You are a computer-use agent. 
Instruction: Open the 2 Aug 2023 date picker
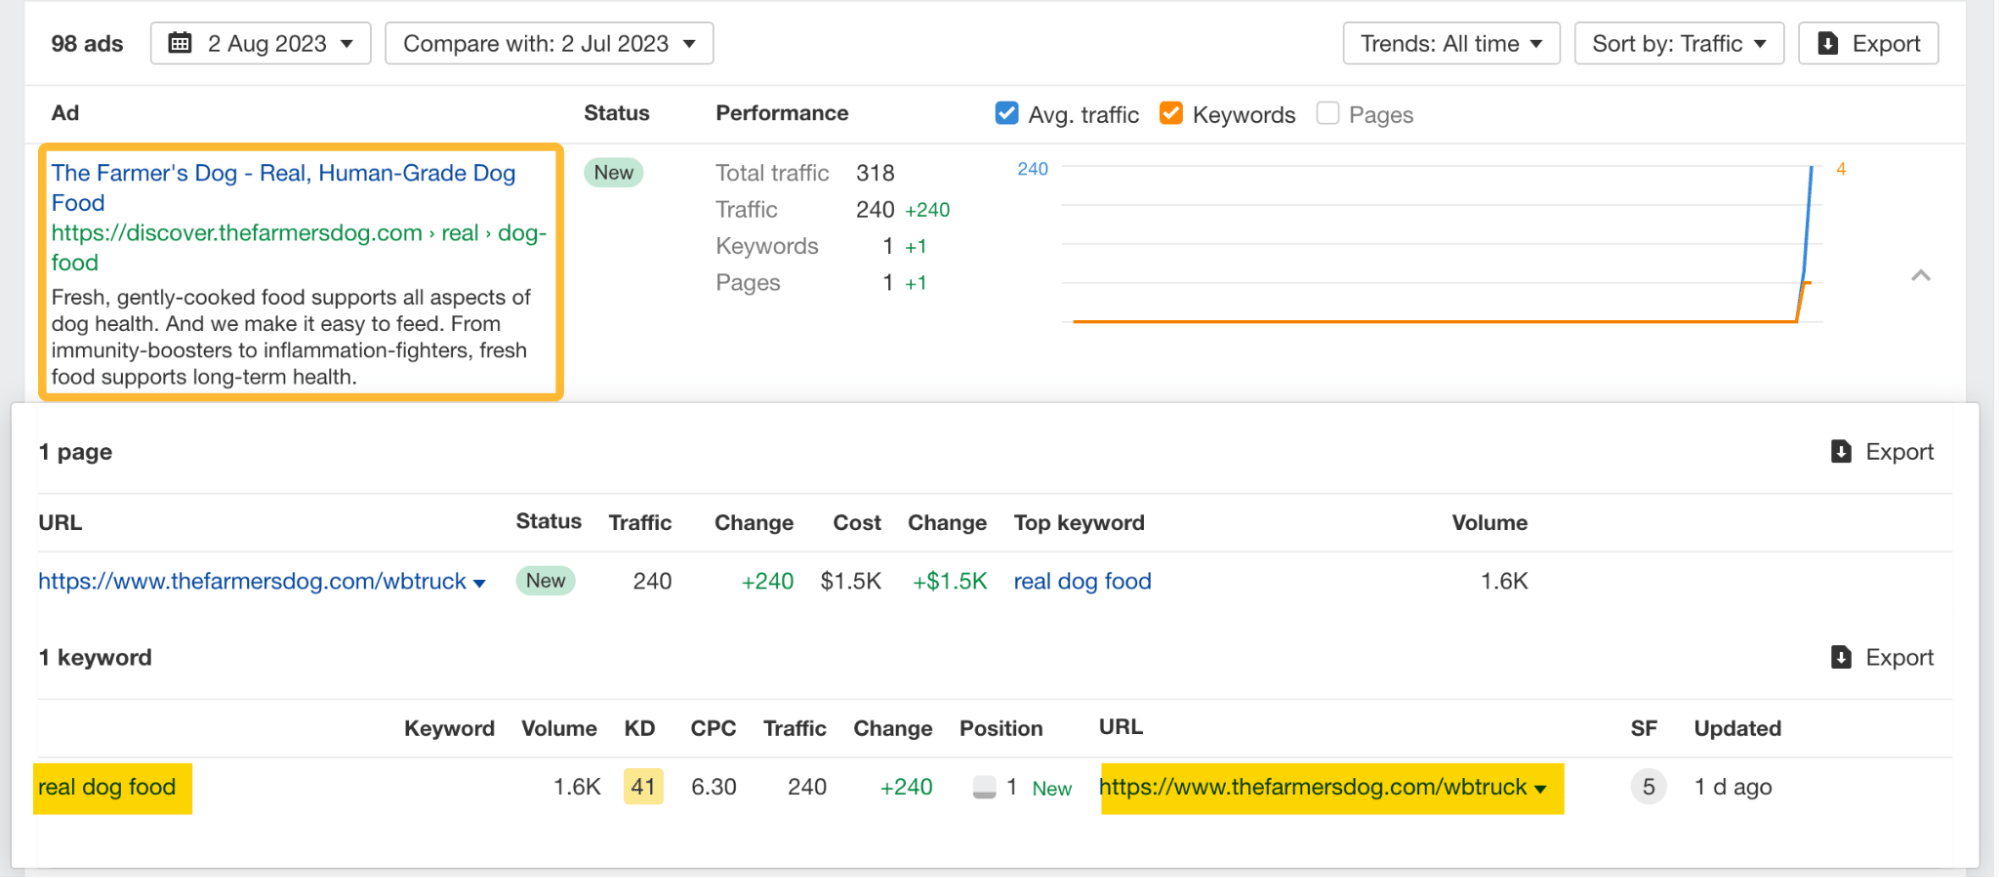point(260,44)
